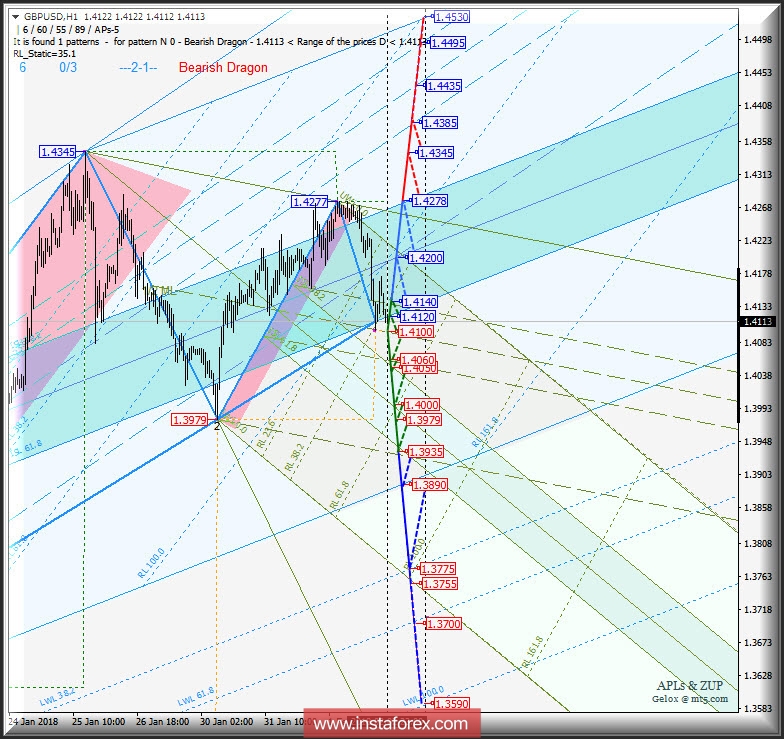Select the red 'Bearish Dragon' pattern label
784x739 pixels.
223,67
